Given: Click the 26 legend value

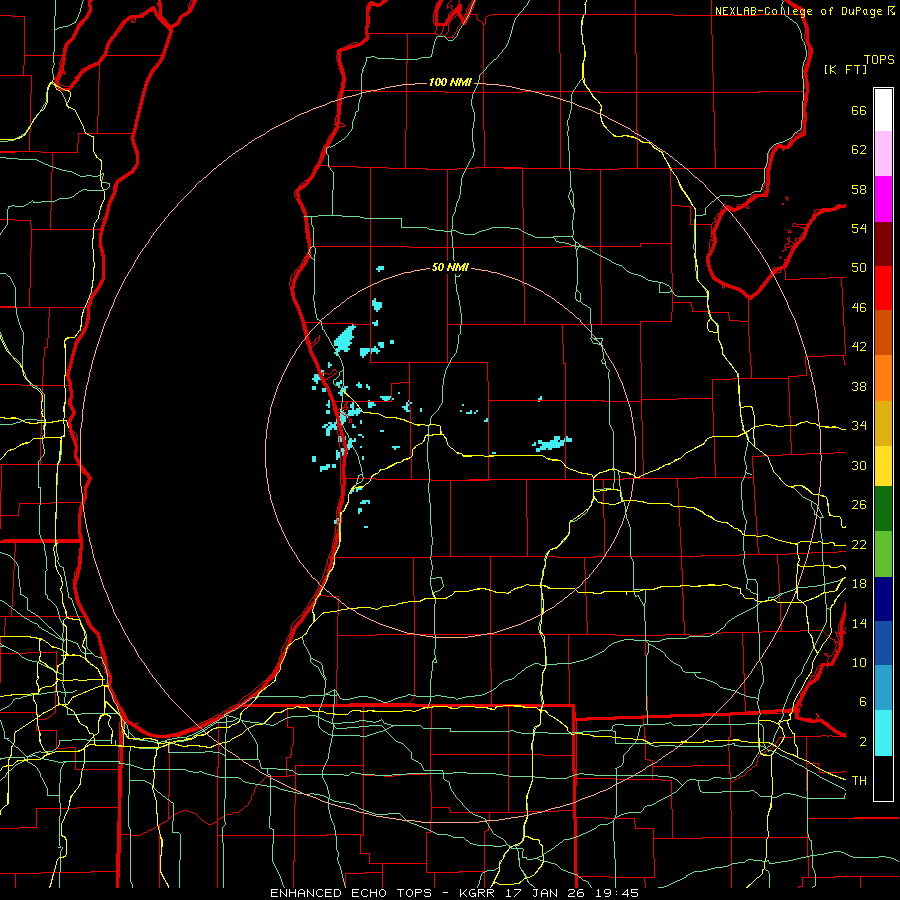Looking at the screenshot, I should tap(859, 505).
